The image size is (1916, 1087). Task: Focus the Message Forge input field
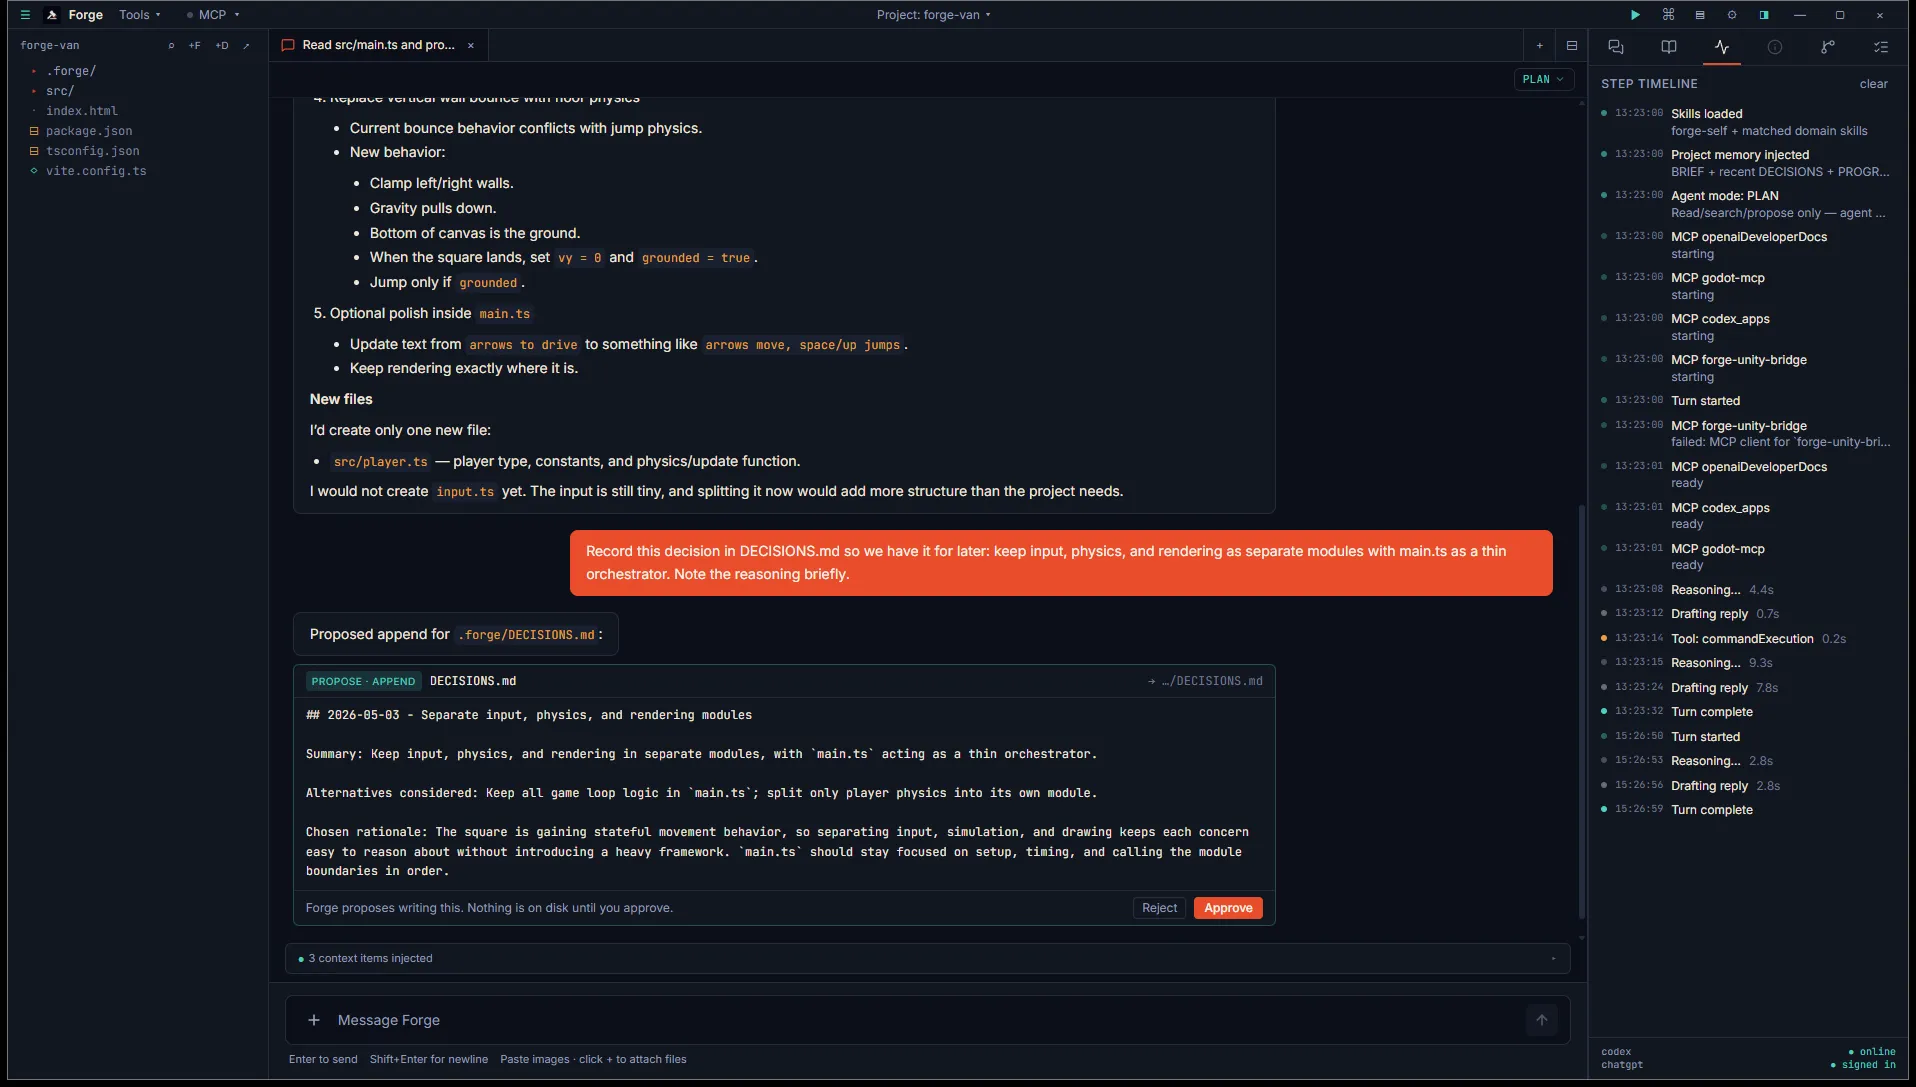pos(927,1020)
